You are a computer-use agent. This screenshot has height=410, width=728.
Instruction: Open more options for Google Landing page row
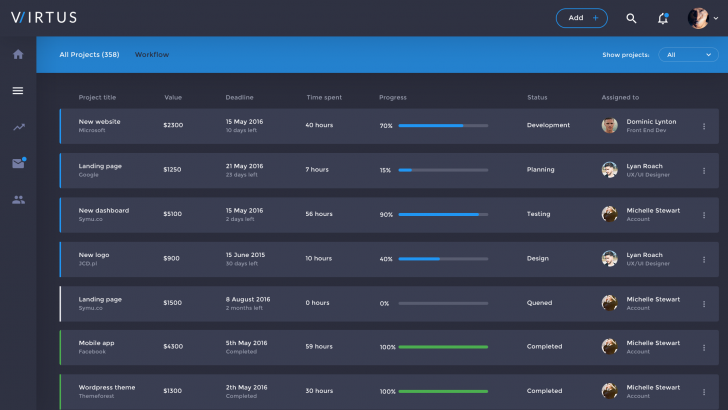tap(704, 171)
